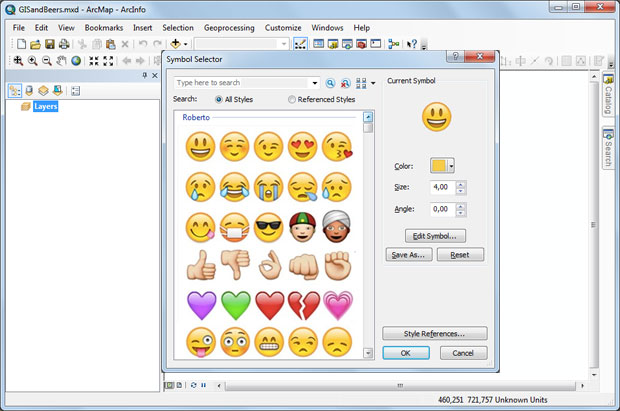Open table of contents Options icon

pyautogui.click(x=75, y=91)
